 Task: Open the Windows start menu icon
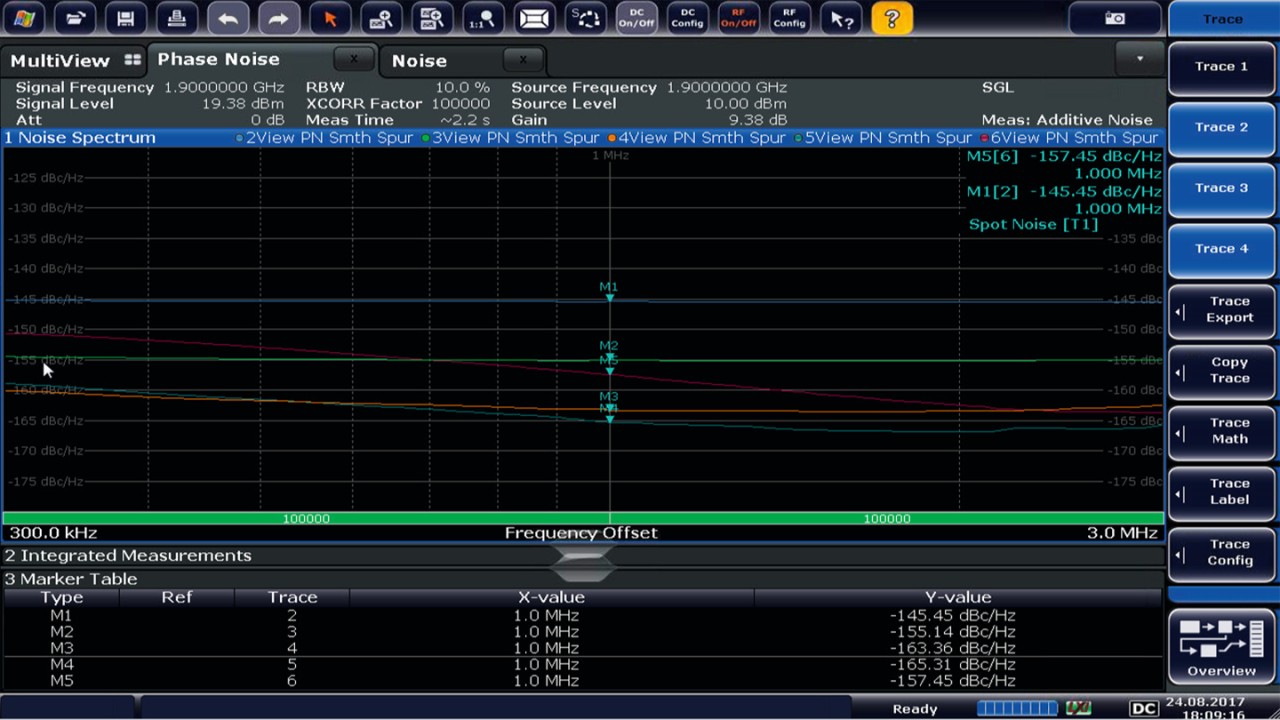pos(24,18)
